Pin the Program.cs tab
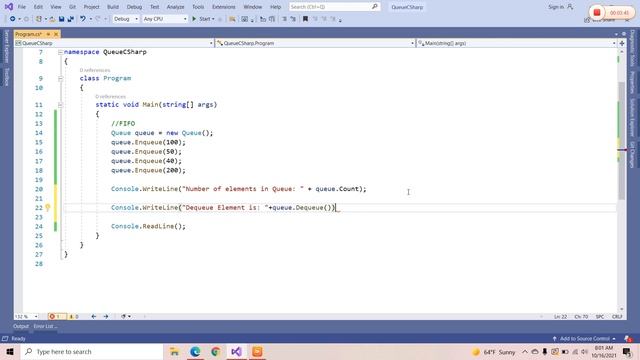 coord(48,34)
